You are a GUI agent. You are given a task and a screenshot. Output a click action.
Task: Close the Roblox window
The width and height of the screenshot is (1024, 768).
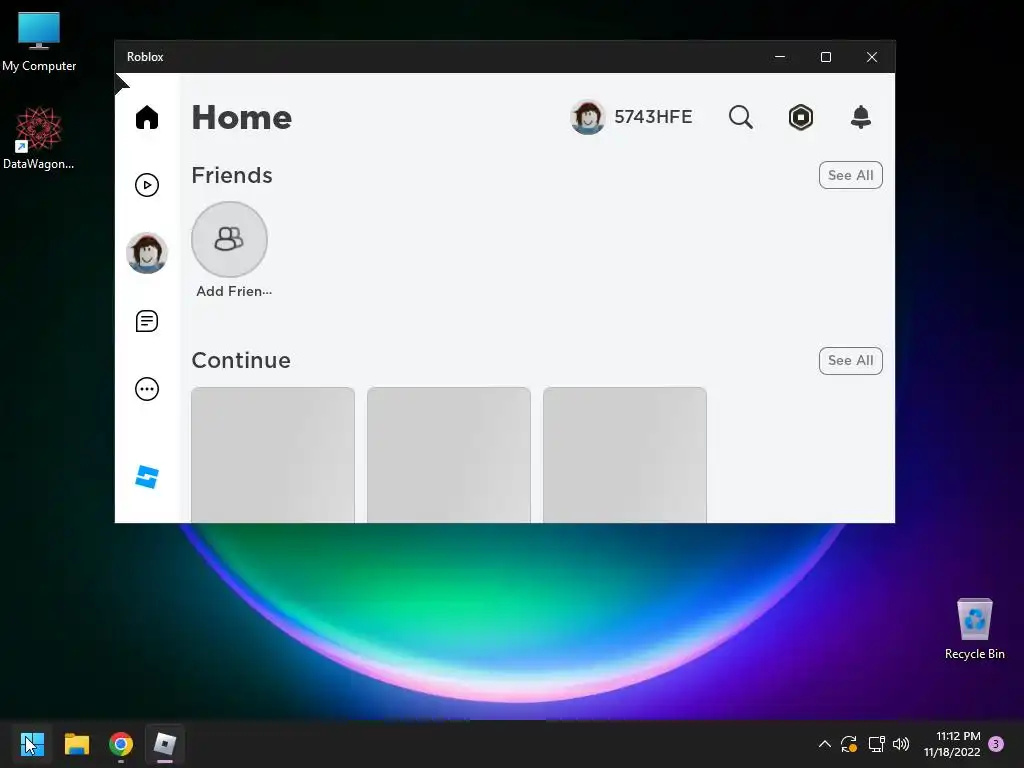click(x=872, y=57)
